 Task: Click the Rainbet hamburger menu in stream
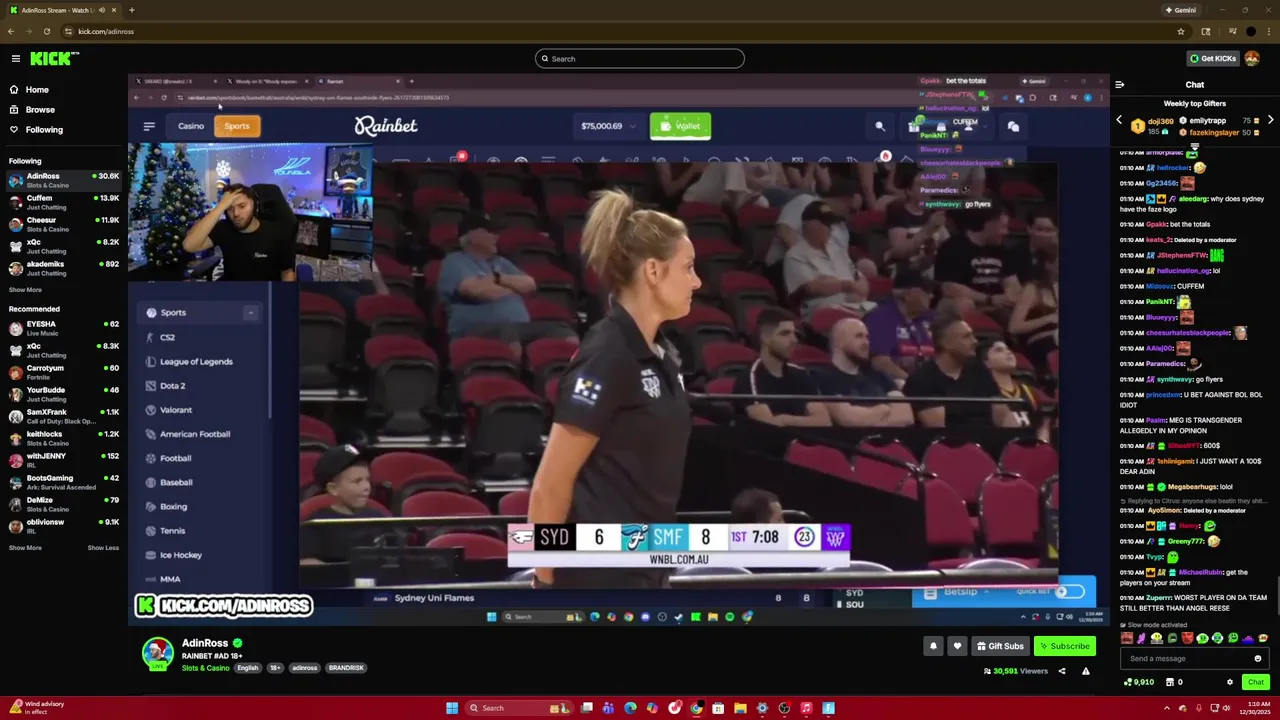[149, 126]
